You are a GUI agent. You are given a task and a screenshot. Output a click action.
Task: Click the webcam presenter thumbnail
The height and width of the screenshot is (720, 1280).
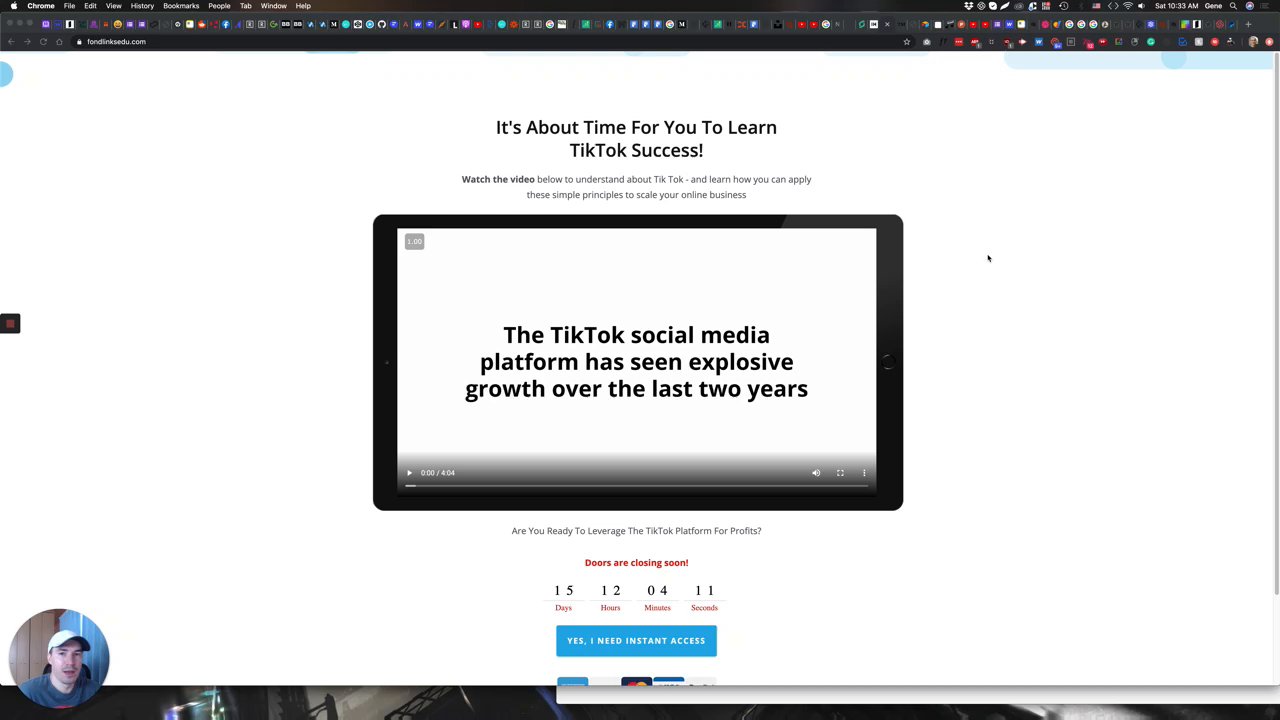coord(59,659)
